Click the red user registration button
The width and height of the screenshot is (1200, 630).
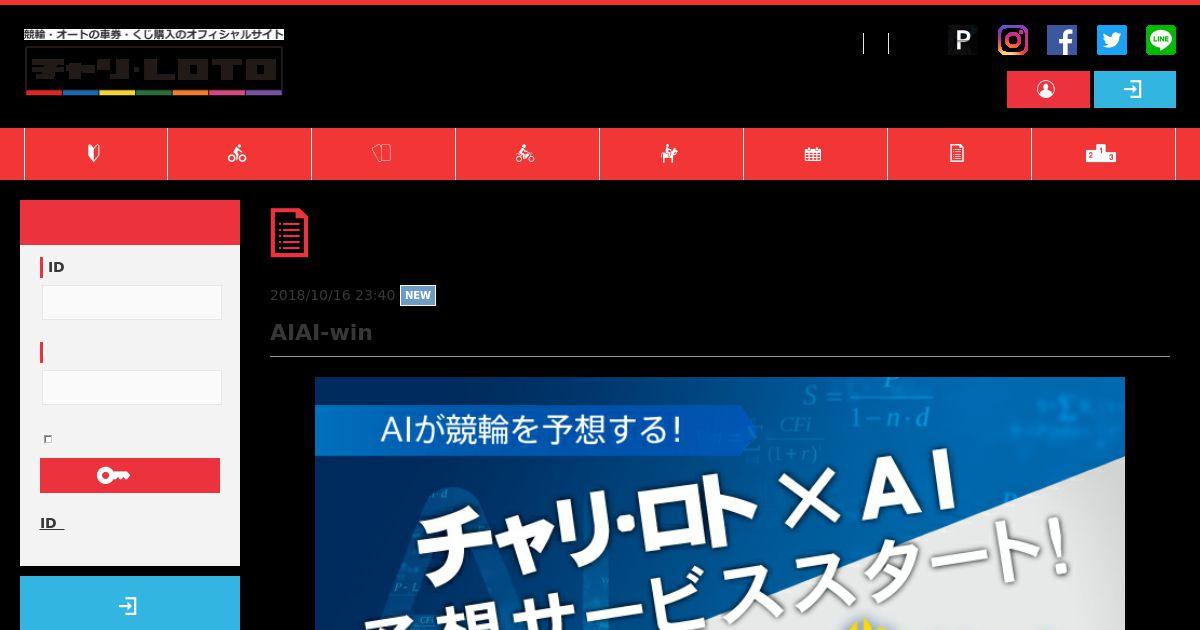pyautogui.click(x=1048, y=90)
